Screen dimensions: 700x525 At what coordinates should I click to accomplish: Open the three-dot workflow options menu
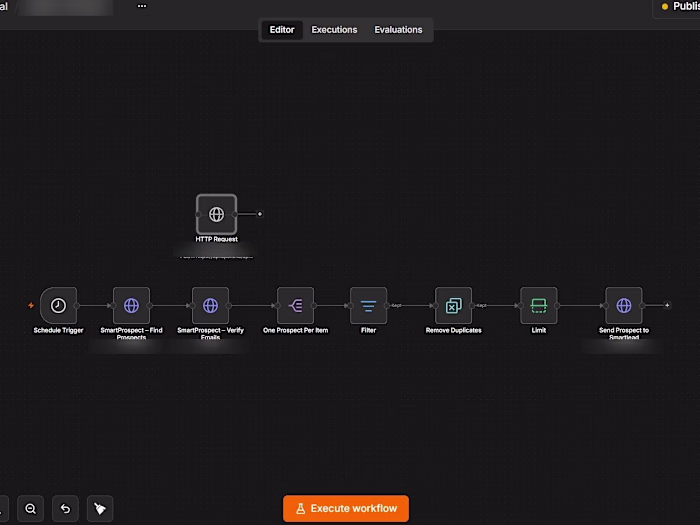(x=142, y=6)
